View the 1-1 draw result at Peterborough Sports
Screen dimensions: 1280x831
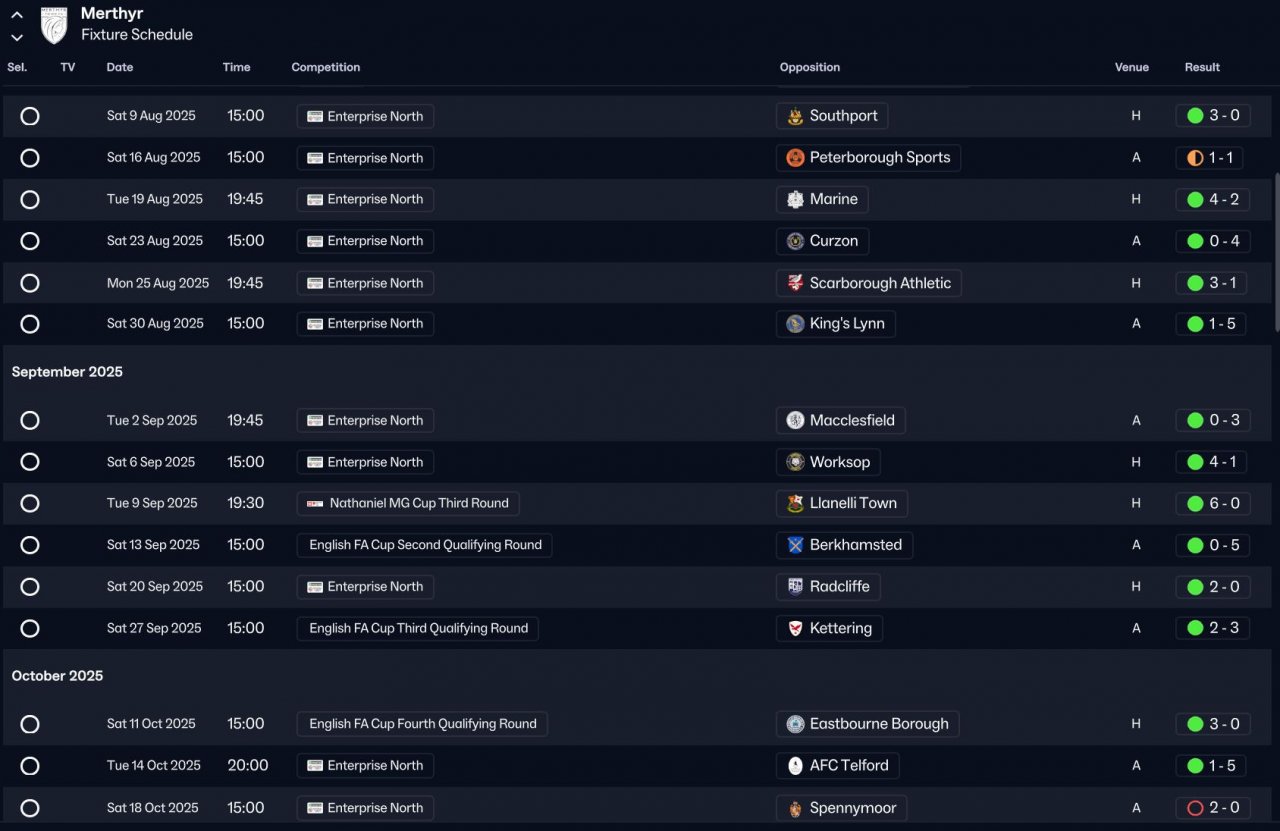click(x=1211, y=158)
